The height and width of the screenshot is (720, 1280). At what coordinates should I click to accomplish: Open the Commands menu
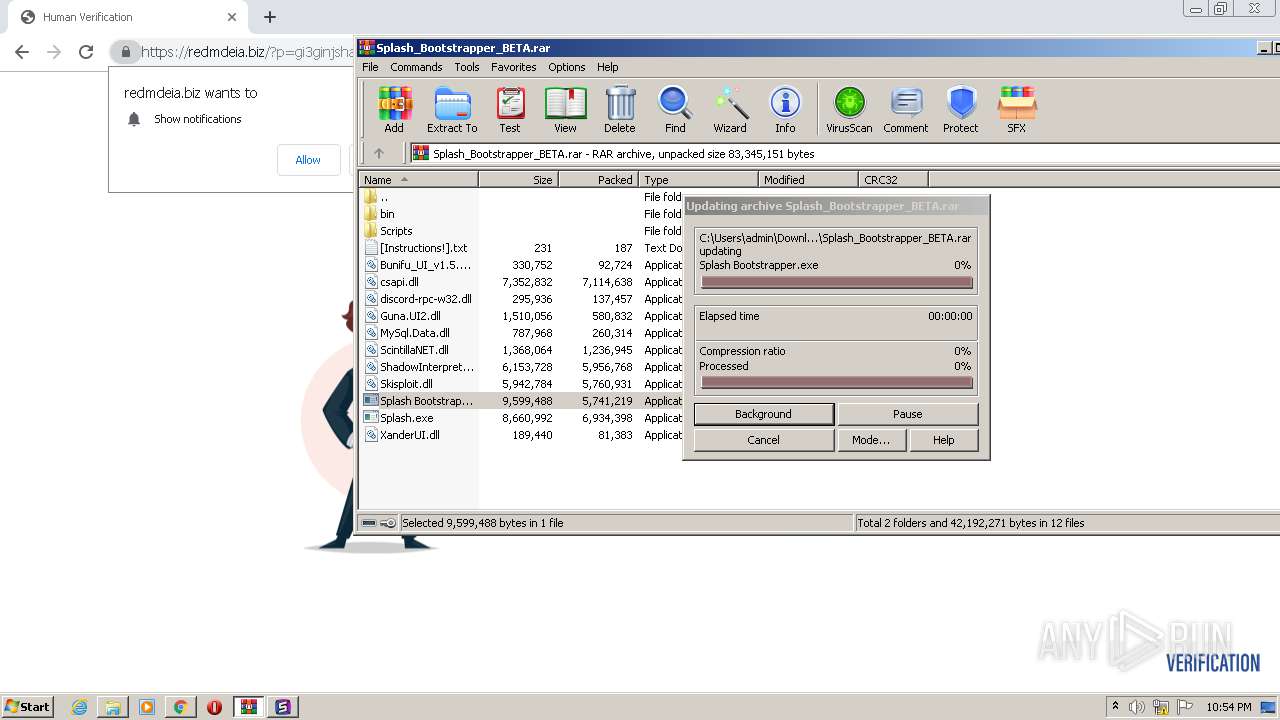click(x=416, y=67)
